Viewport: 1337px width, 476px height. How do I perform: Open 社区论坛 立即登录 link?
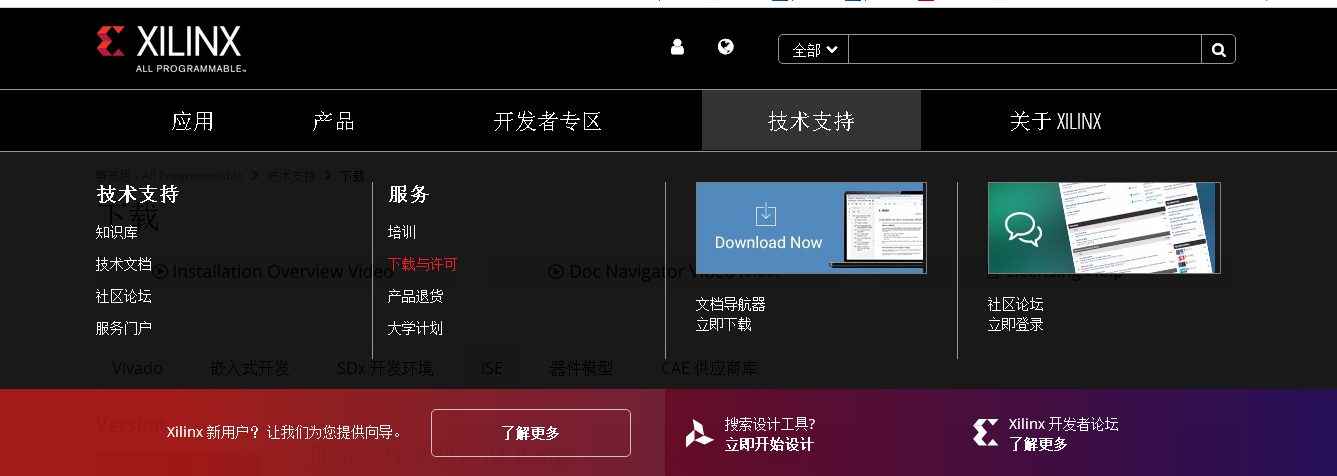click(1016, 314)
